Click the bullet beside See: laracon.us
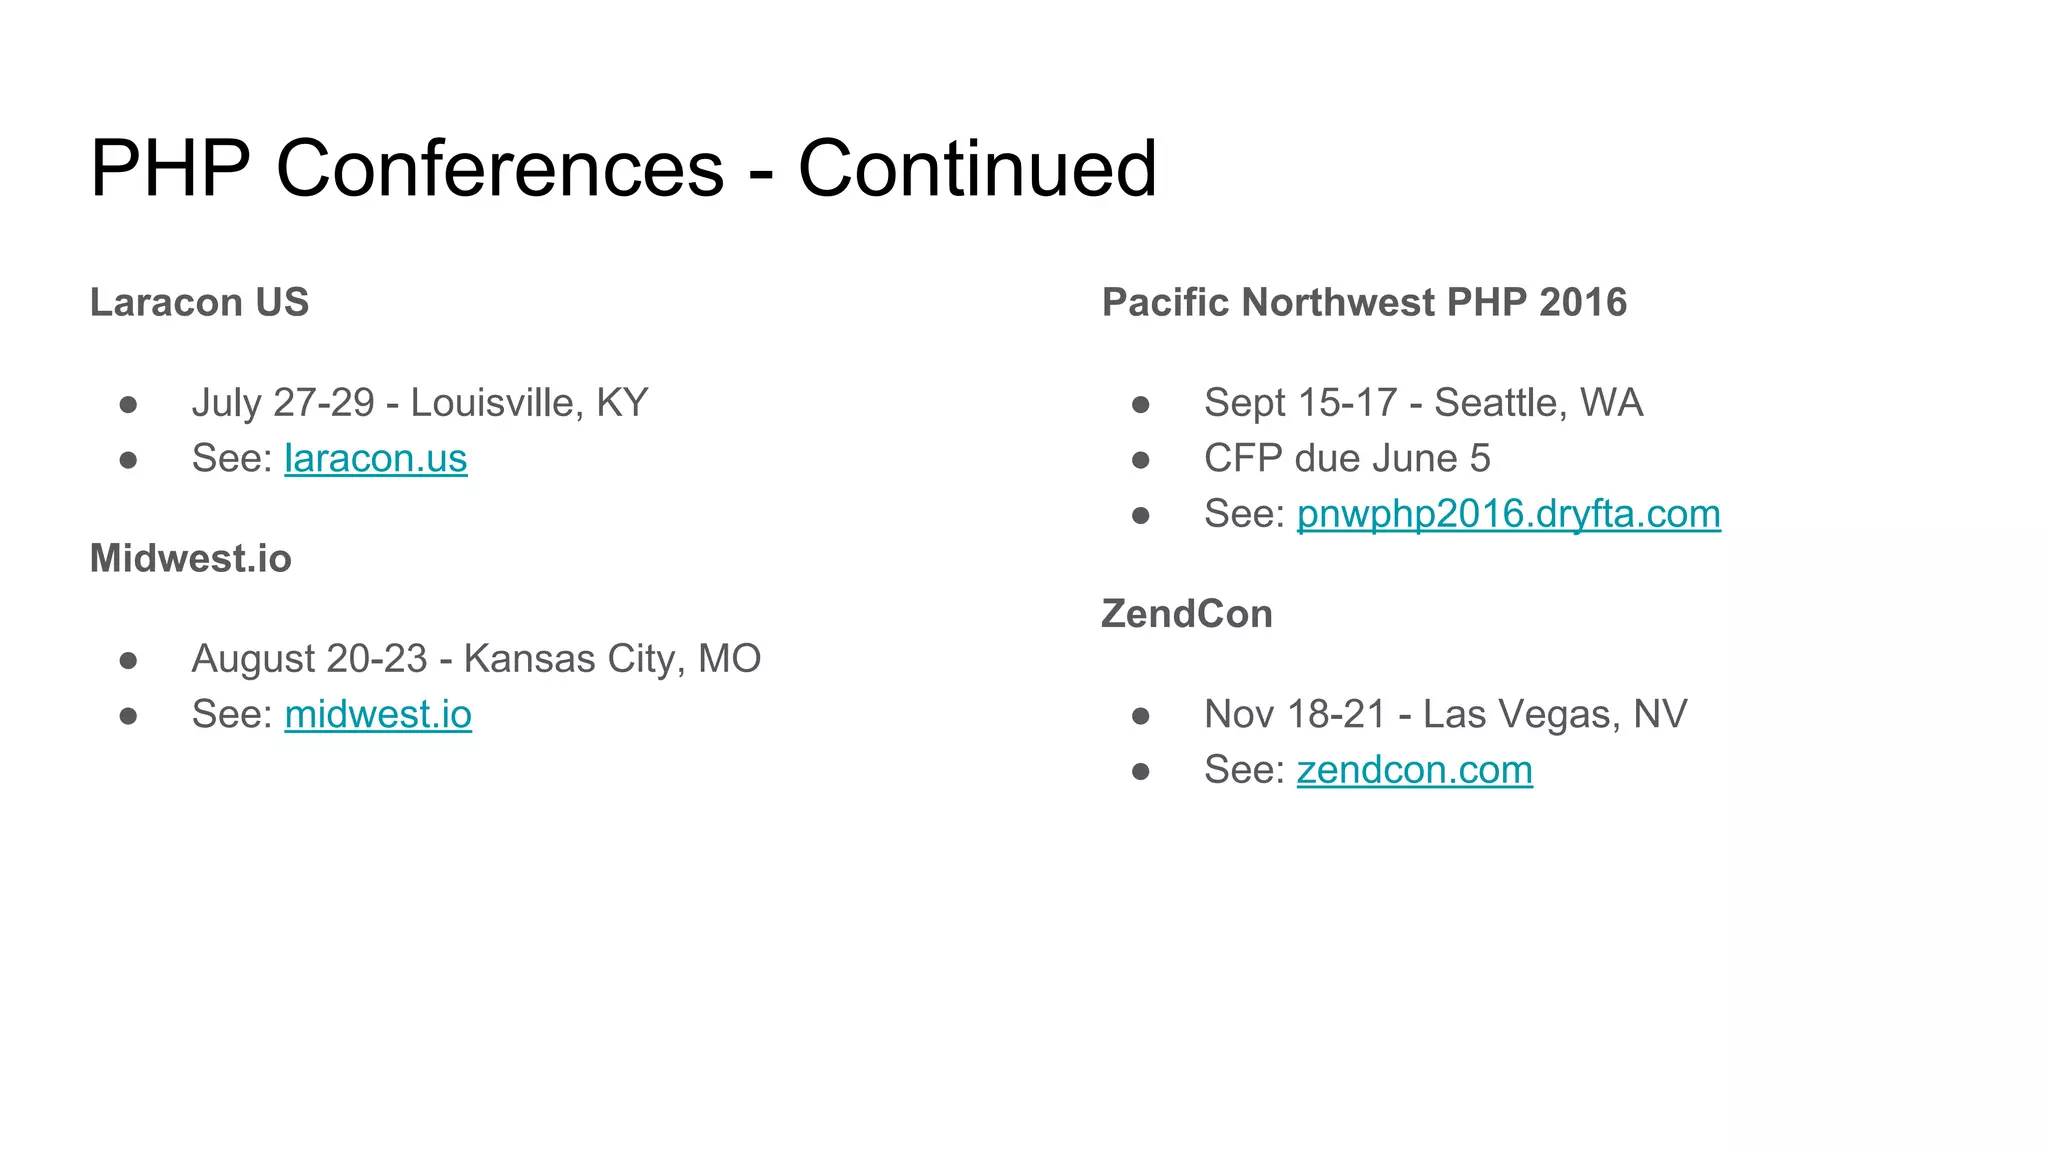Viewport: 2048px width, 1152px height. [128, 460]
